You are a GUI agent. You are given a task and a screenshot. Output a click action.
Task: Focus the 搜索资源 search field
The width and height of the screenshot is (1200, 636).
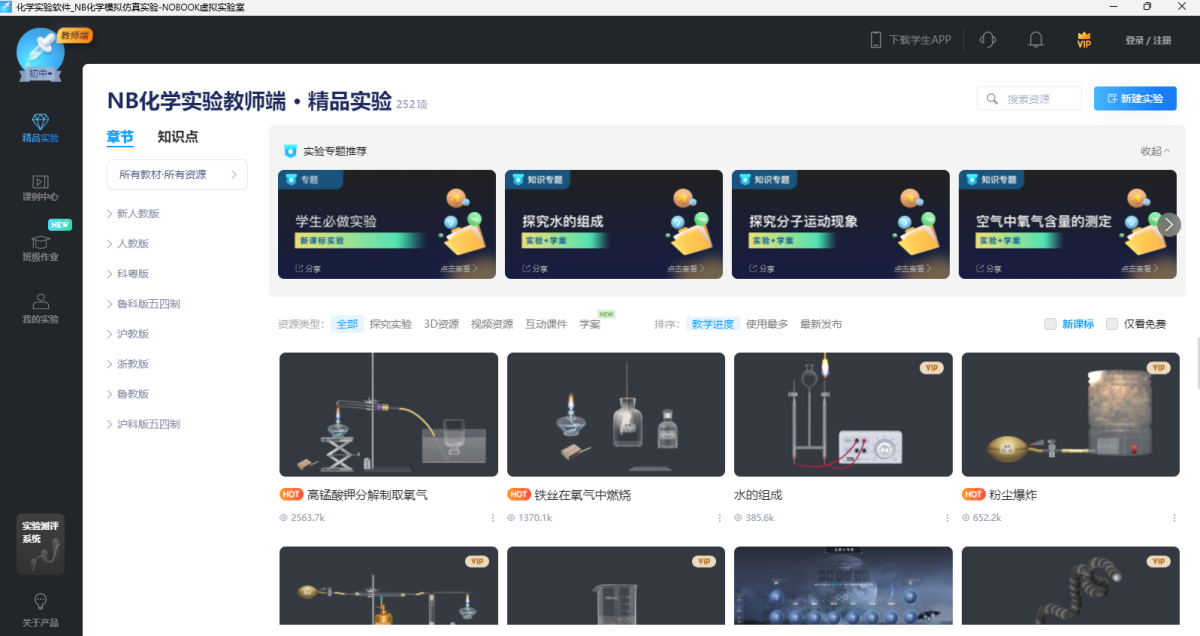point(1030,98)
